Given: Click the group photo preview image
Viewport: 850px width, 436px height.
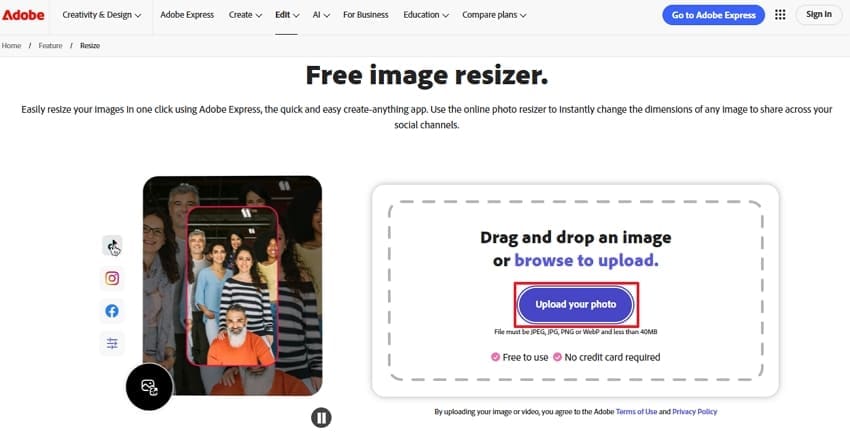Looking at the screenshot, I should coord(233,285).
